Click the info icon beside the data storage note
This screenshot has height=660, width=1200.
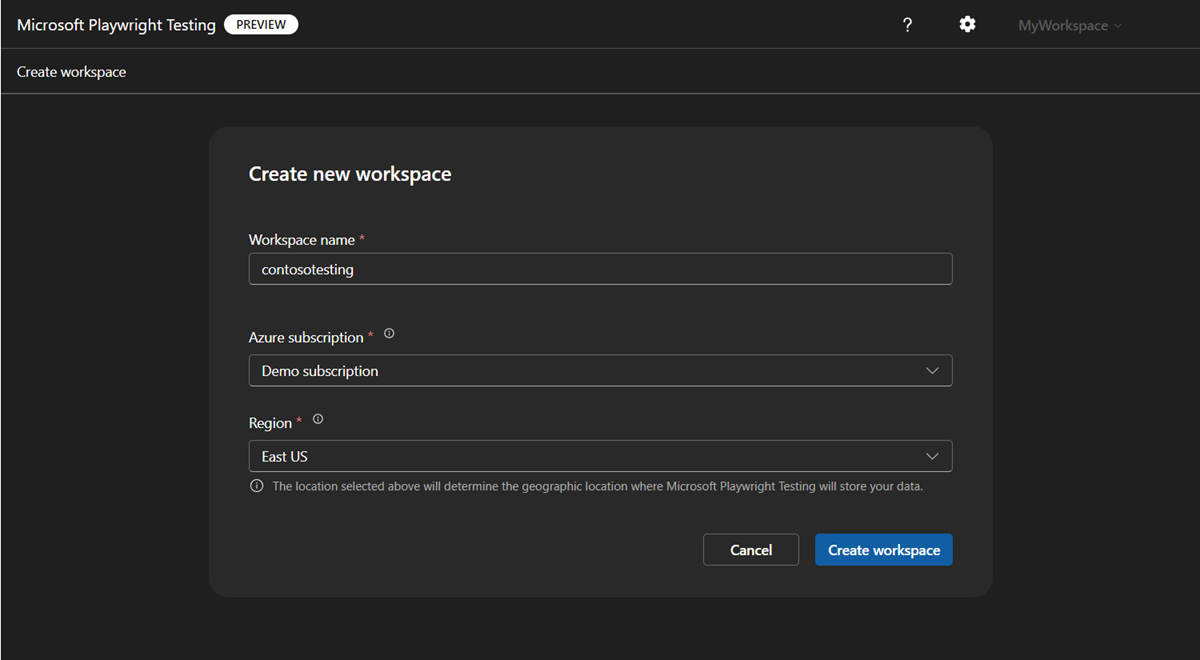point(256,486)
